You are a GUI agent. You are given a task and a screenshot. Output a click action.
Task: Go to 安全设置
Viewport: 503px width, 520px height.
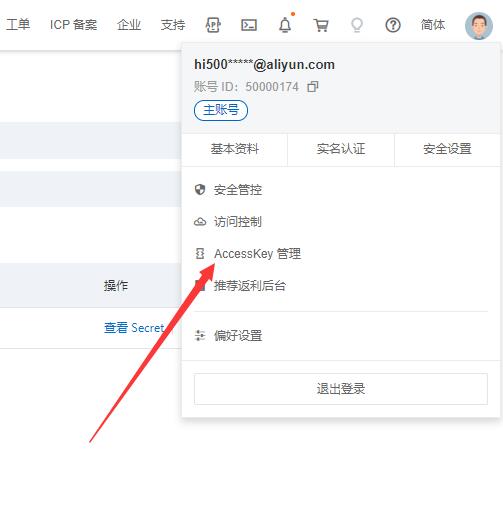(x=447, y=149)
